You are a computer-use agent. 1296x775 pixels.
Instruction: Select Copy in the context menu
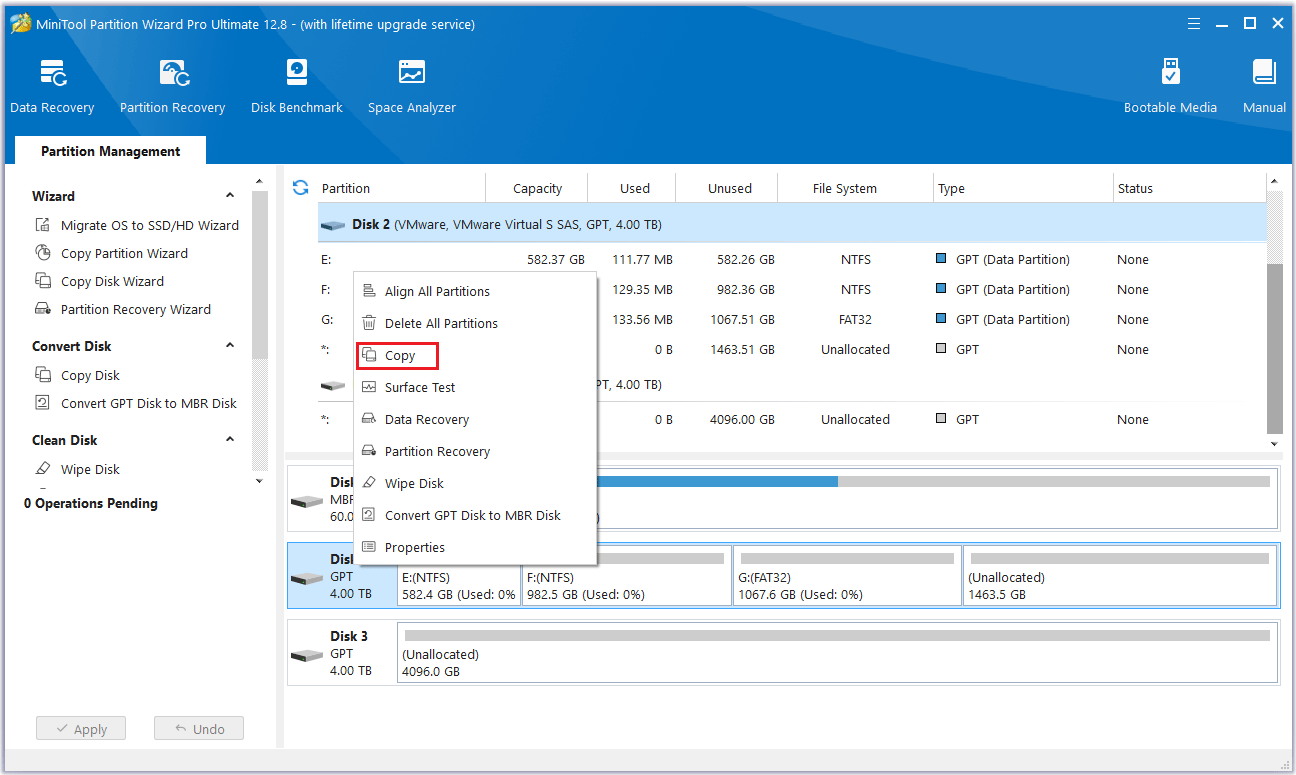(399, 355)
